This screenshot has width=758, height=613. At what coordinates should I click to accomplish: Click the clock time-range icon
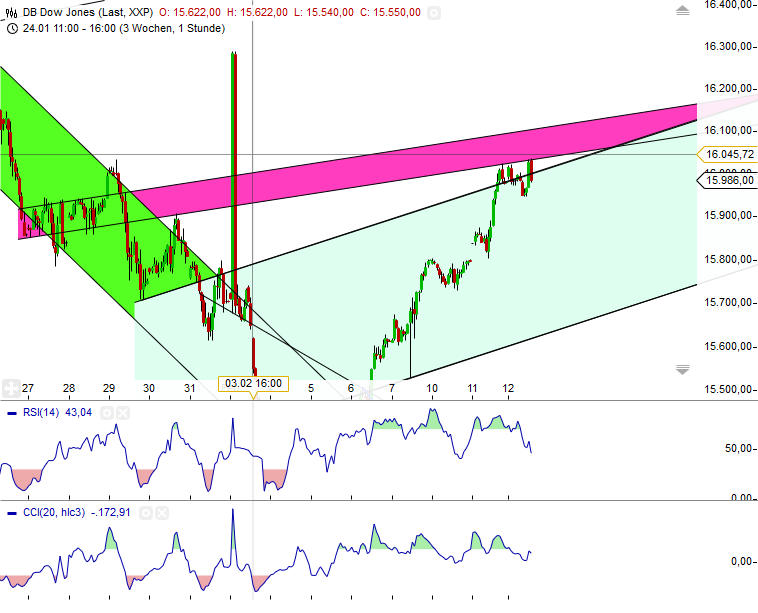(13, 29)
